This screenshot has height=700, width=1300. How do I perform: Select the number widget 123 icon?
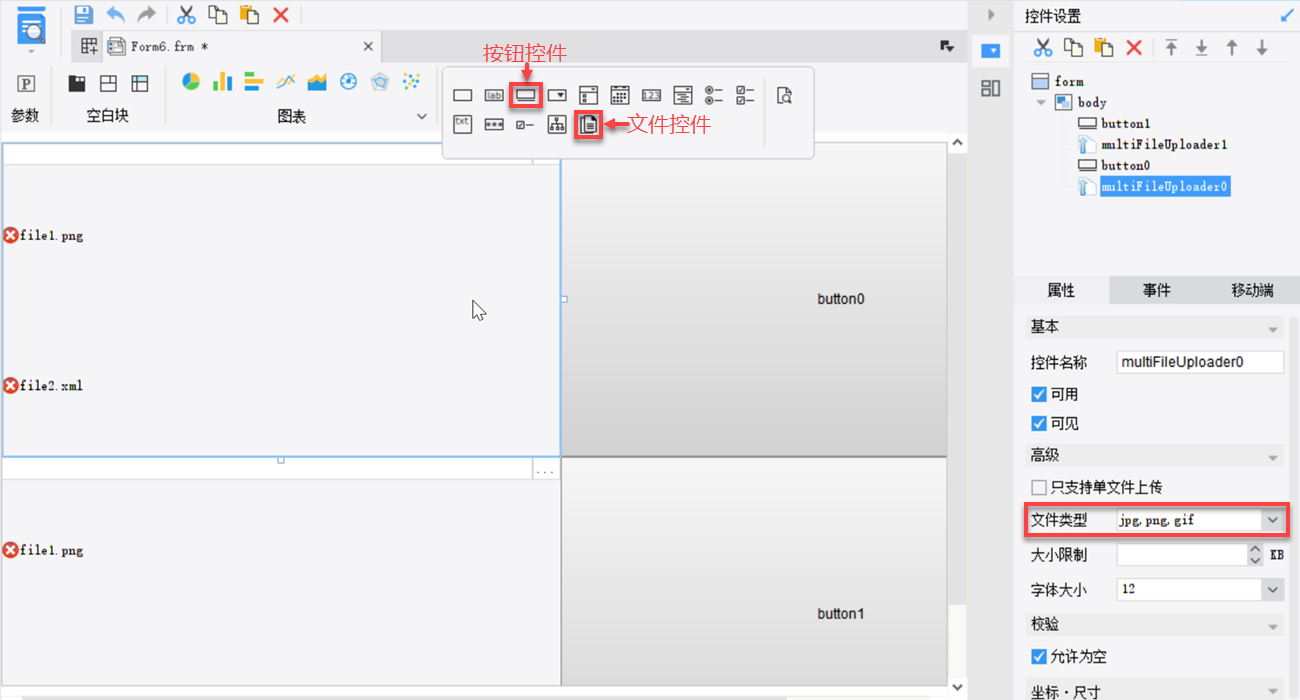(651, 96)
